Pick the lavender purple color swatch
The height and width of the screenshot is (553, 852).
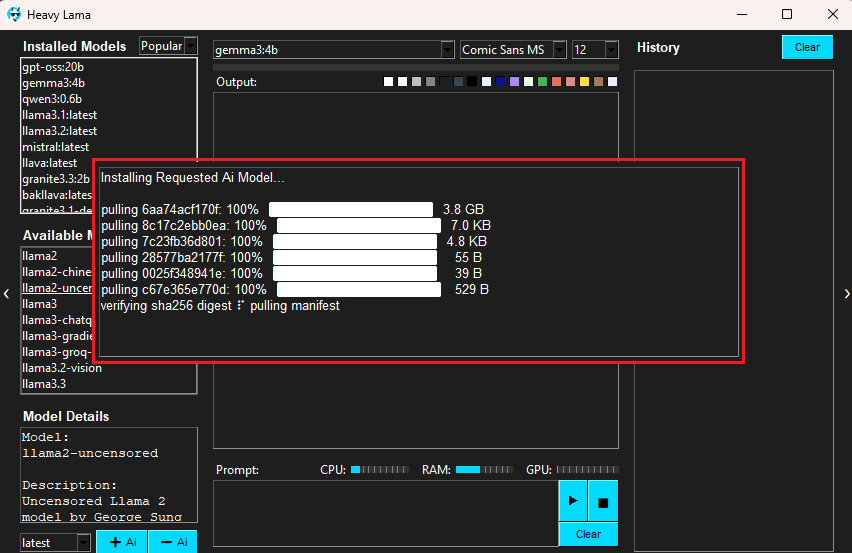[x=515, y=81]
